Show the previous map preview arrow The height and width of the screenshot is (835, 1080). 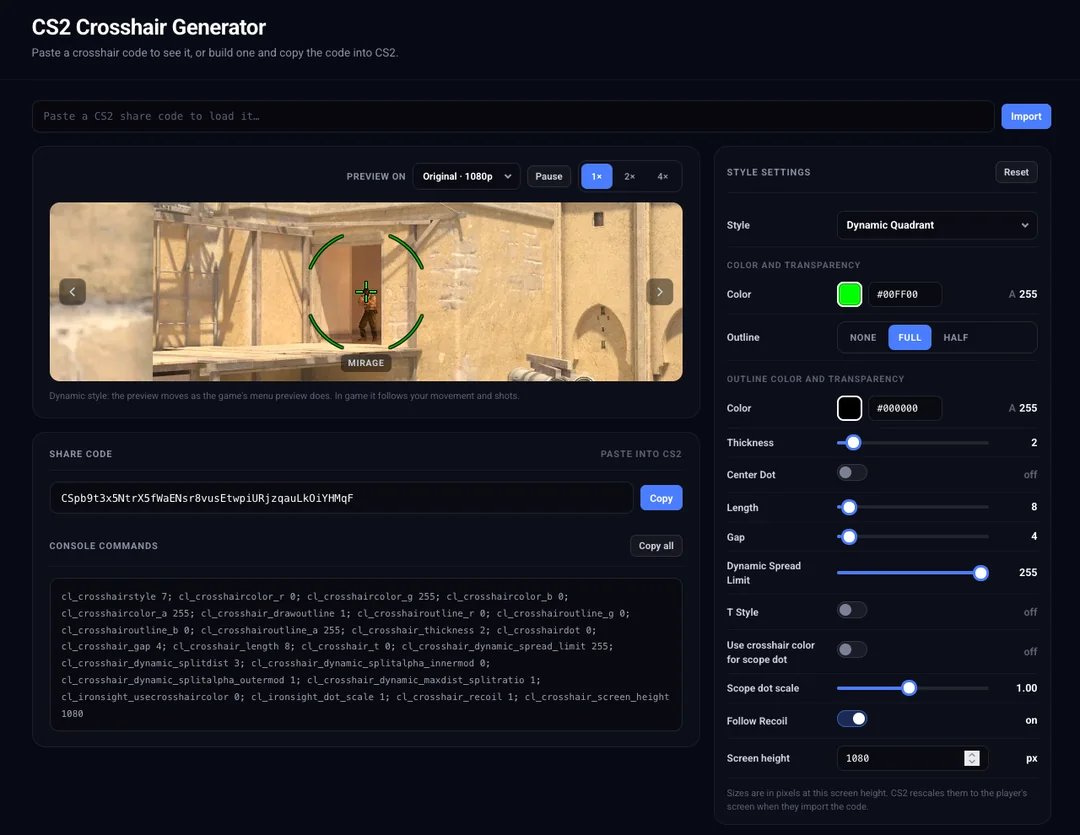(x=72, y=291)
